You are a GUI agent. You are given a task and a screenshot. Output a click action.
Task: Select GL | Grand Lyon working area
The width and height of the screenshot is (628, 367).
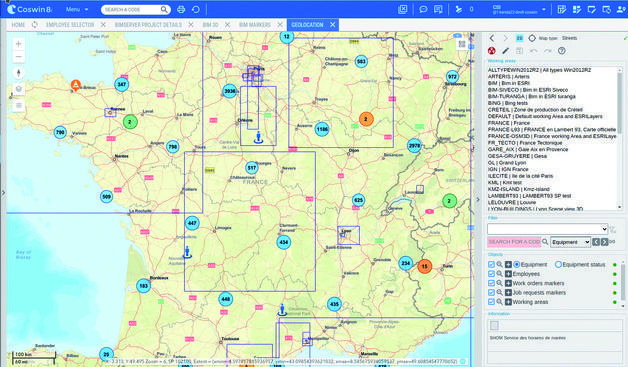tap(507, 163)
